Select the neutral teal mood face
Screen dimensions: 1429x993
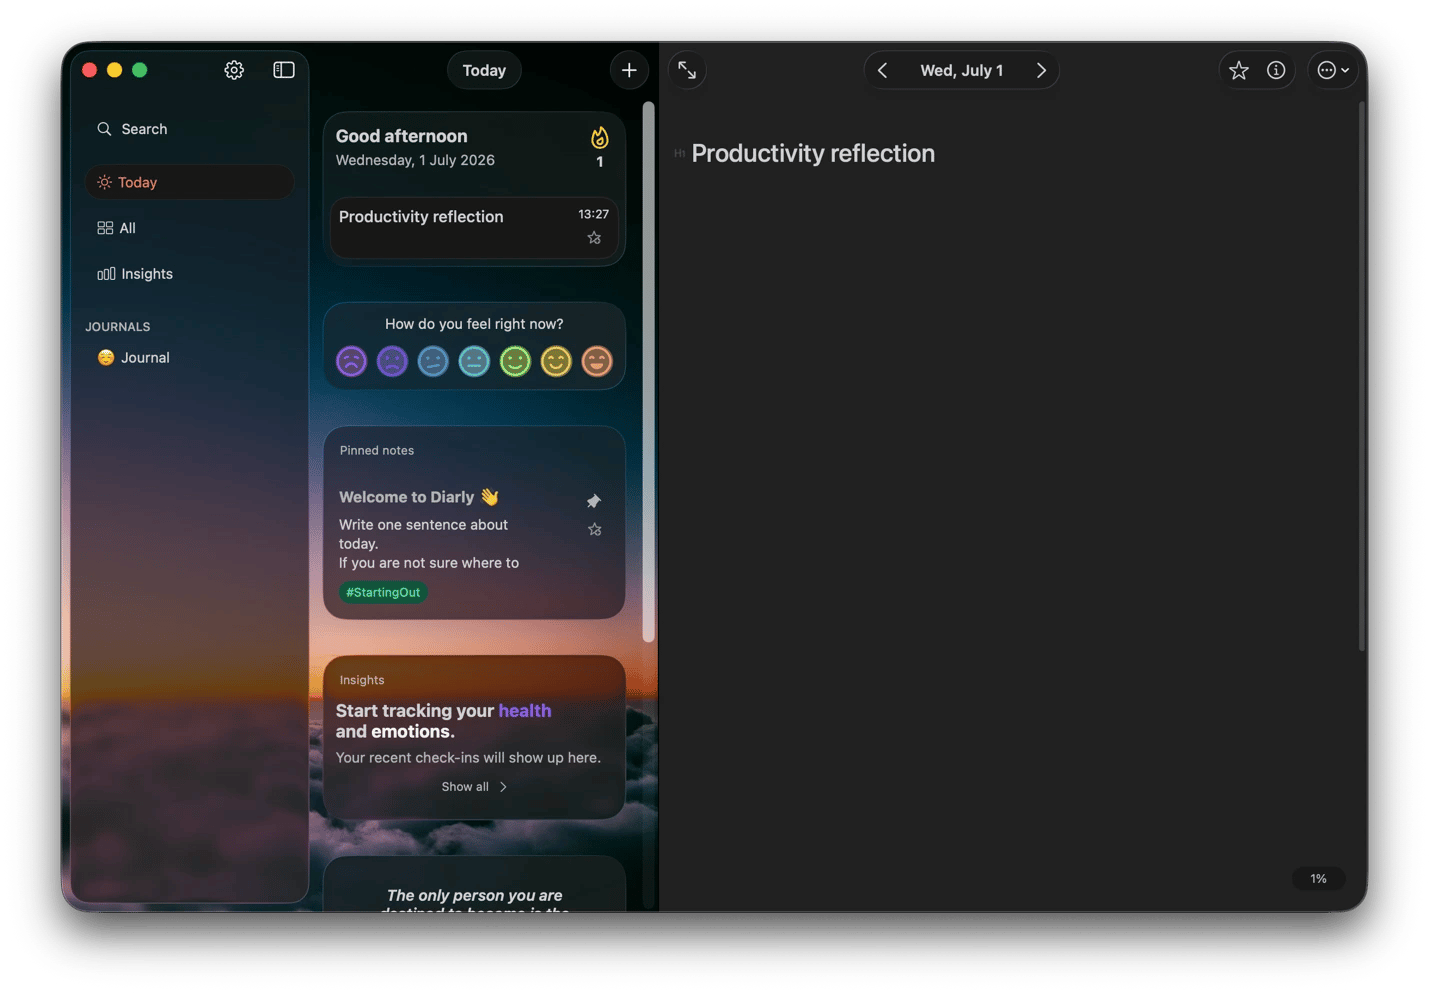(474, 361)
